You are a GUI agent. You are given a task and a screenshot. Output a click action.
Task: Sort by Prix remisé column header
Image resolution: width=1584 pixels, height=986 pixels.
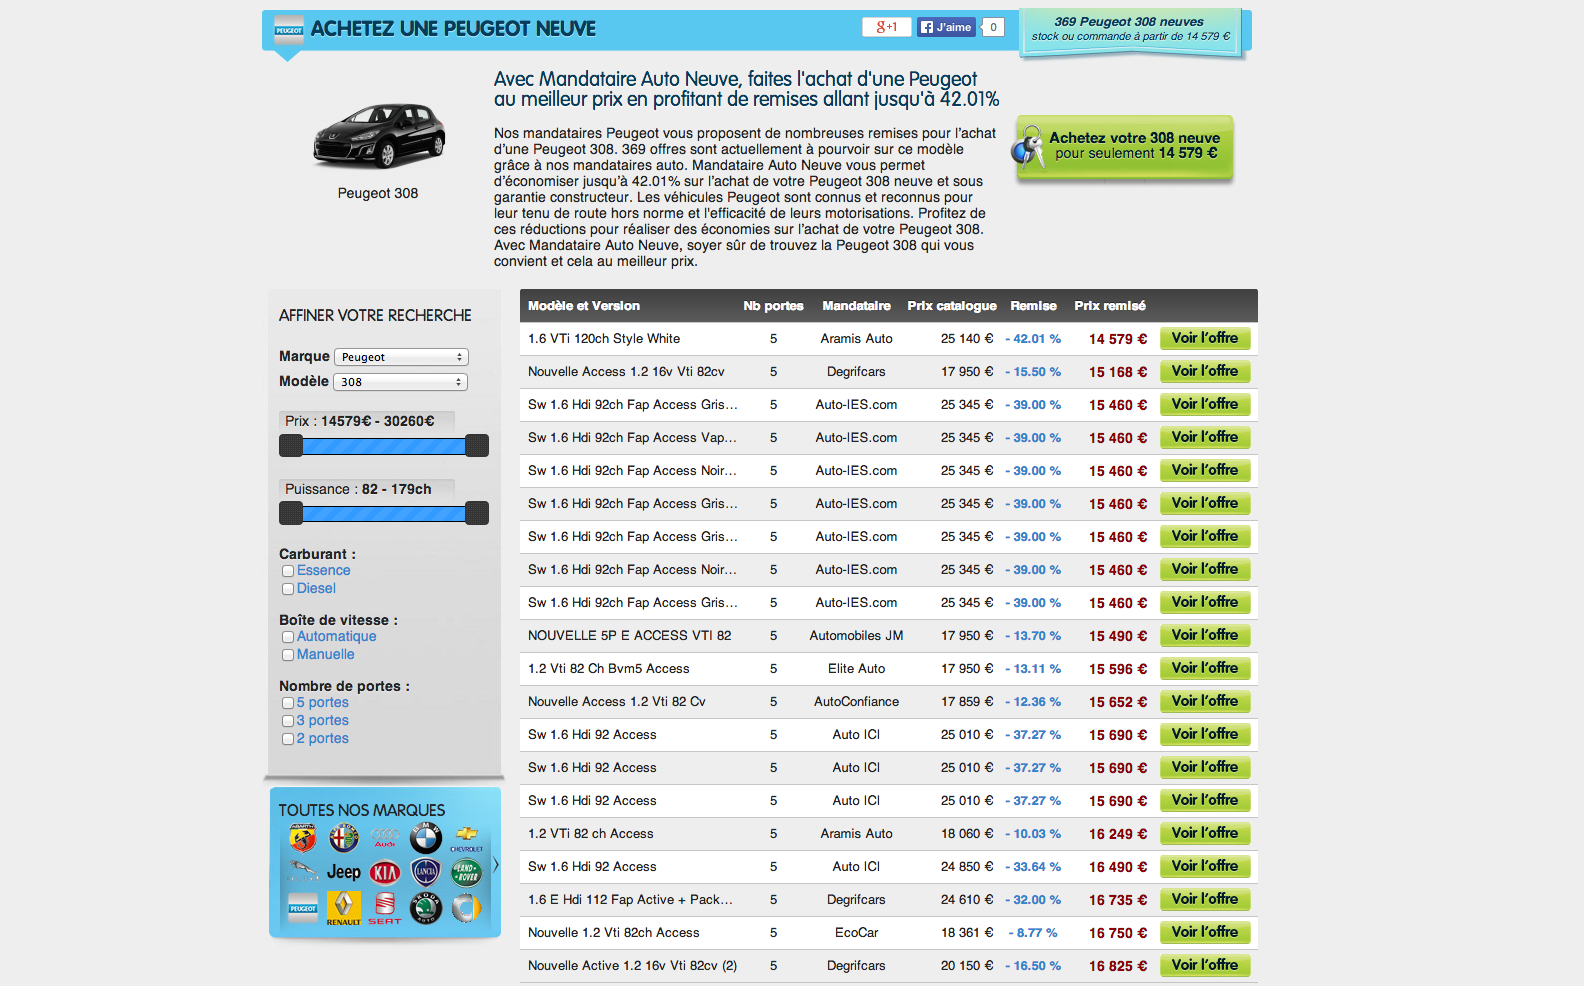[x=1110, y=306]
